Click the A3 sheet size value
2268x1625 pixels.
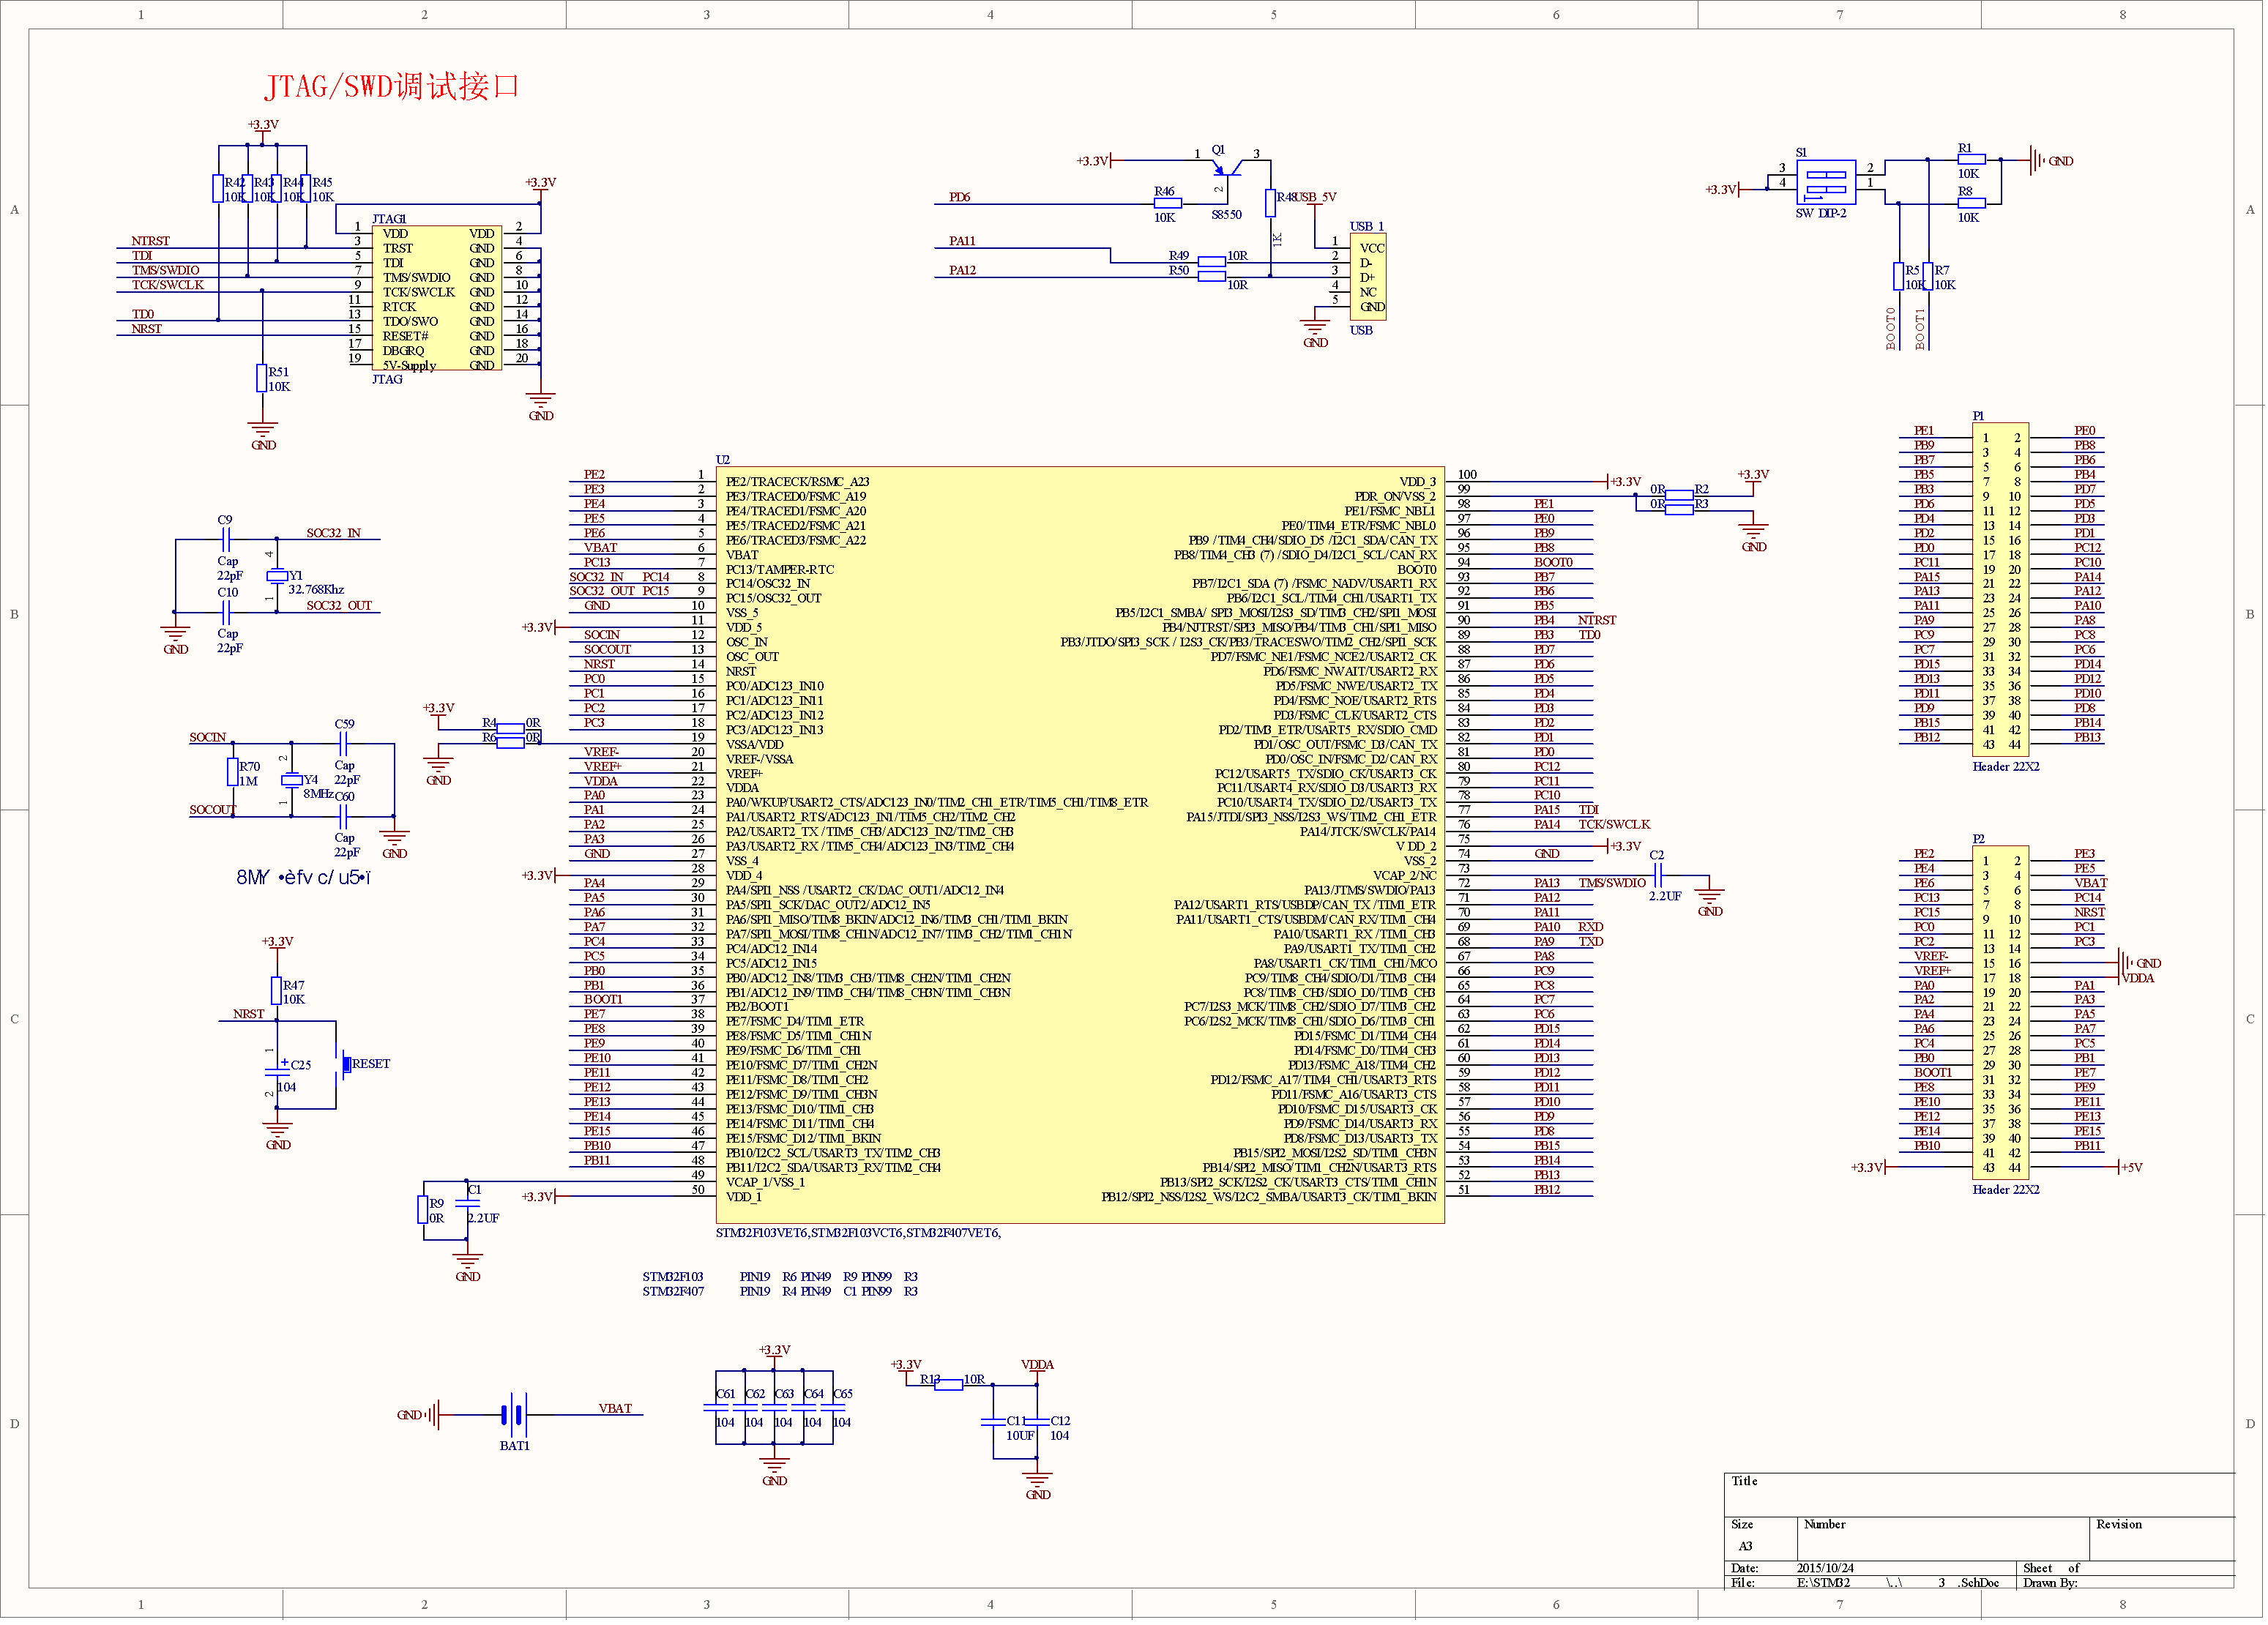pyautogui.click(x=1746, y=1546)
